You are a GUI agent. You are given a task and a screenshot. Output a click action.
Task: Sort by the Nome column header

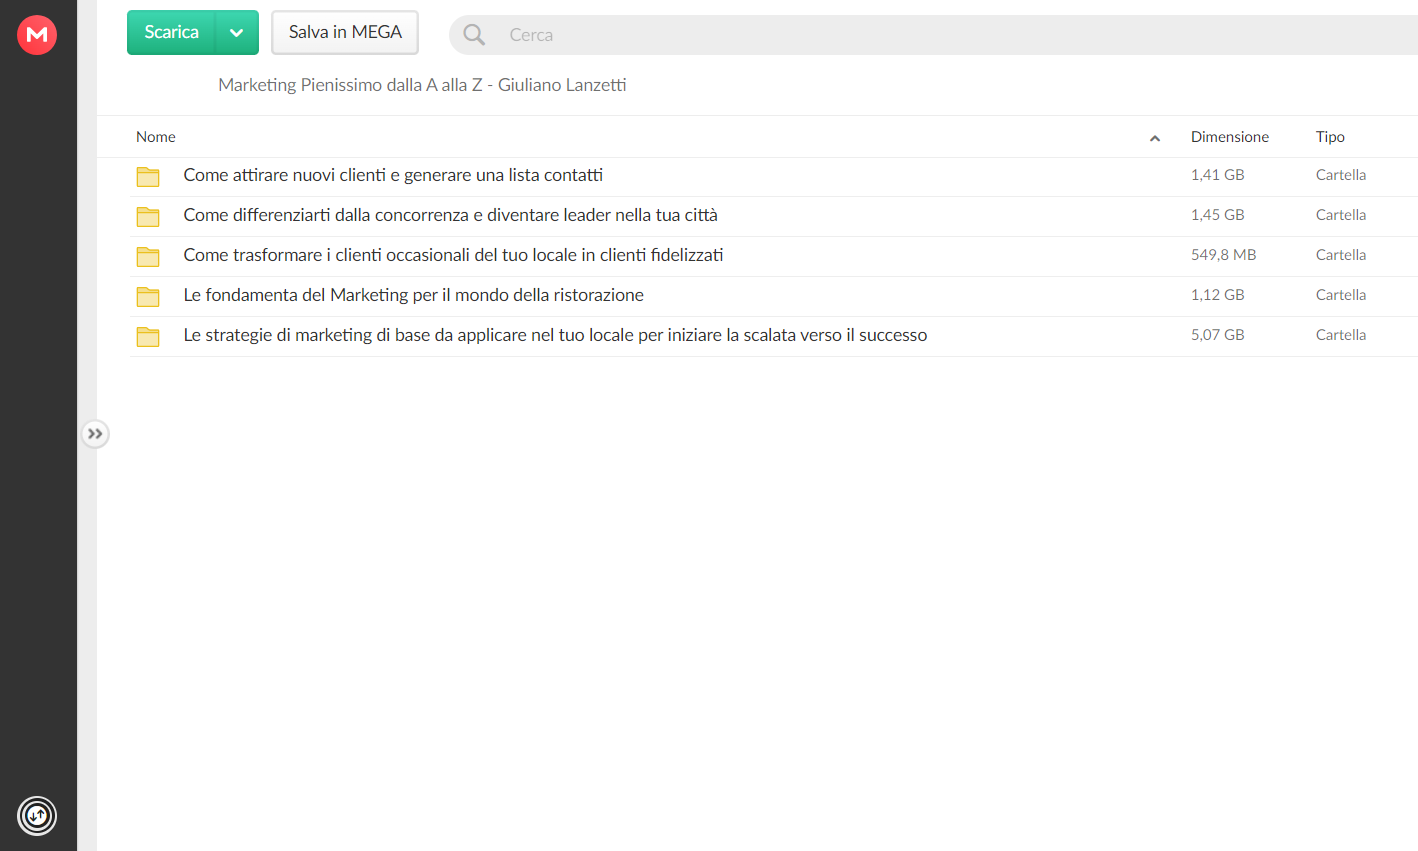click(156, 137)
